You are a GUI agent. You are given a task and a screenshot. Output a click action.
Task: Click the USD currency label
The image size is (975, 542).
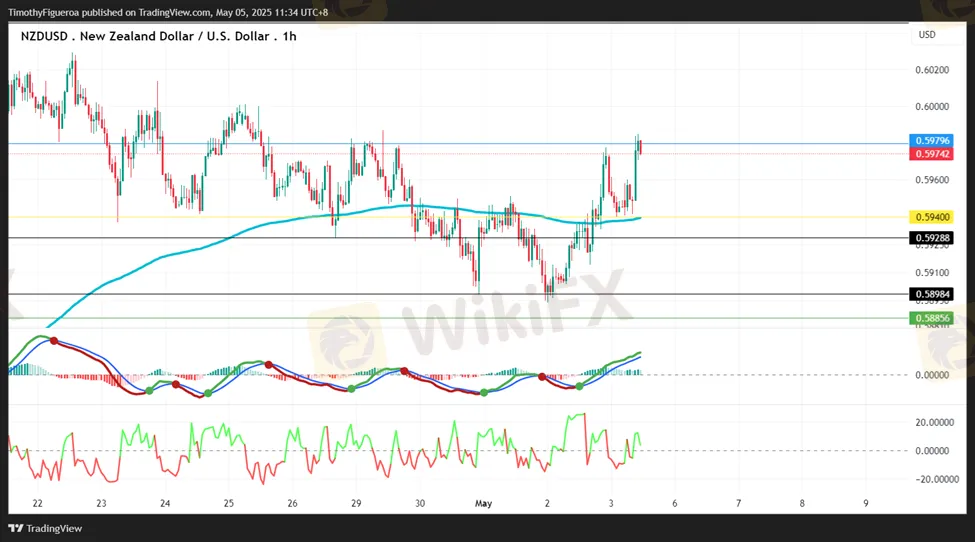[x=927, y=35]
